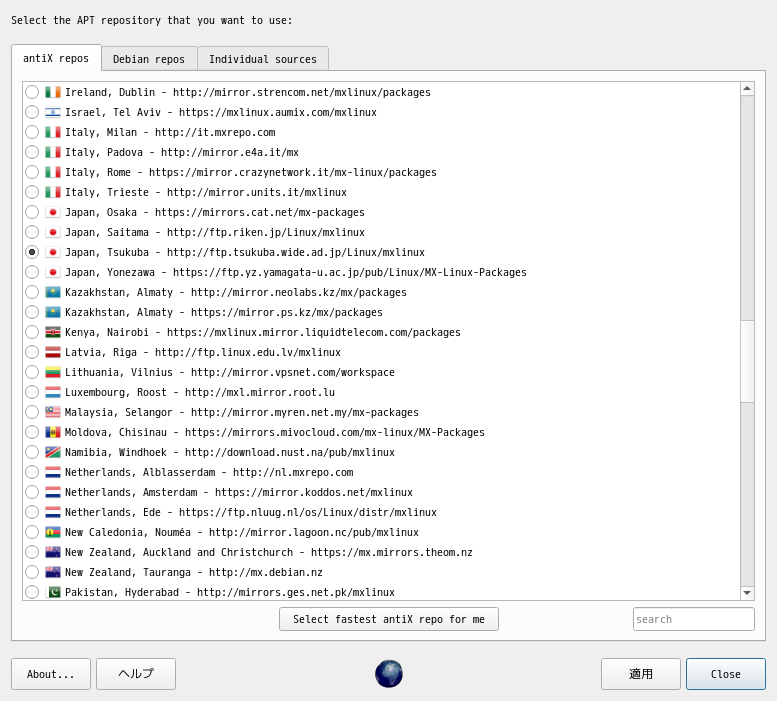Click the Kenya flag icon beside Nairobi
Viewport: 777px width, 701px height.
[53, 332]
